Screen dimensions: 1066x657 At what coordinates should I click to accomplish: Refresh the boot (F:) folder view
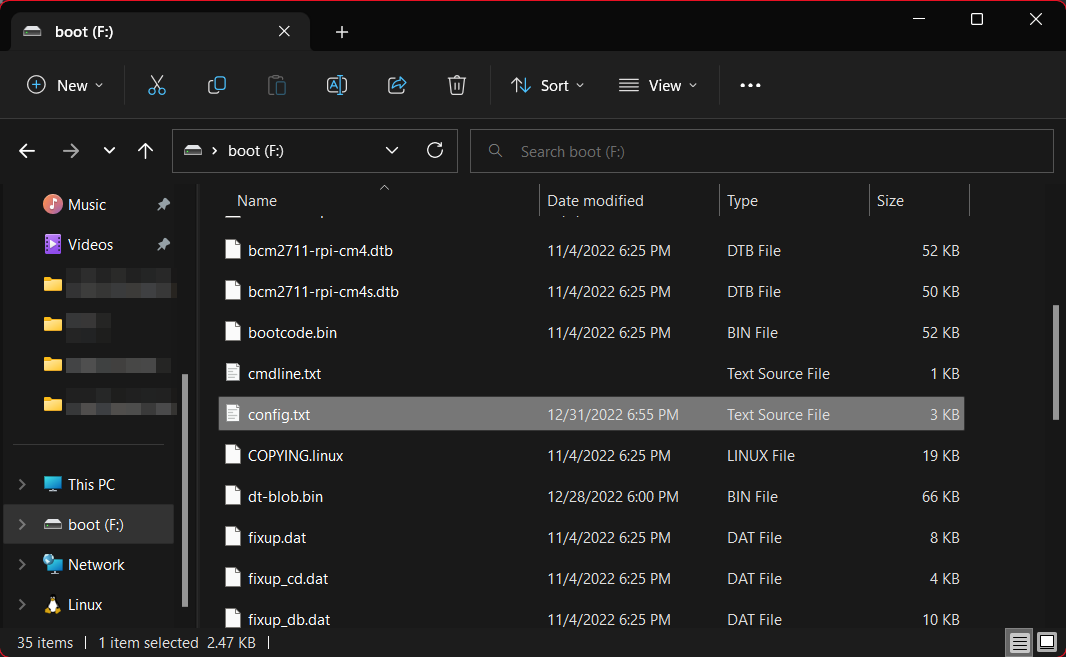click(x=435, y=151)
